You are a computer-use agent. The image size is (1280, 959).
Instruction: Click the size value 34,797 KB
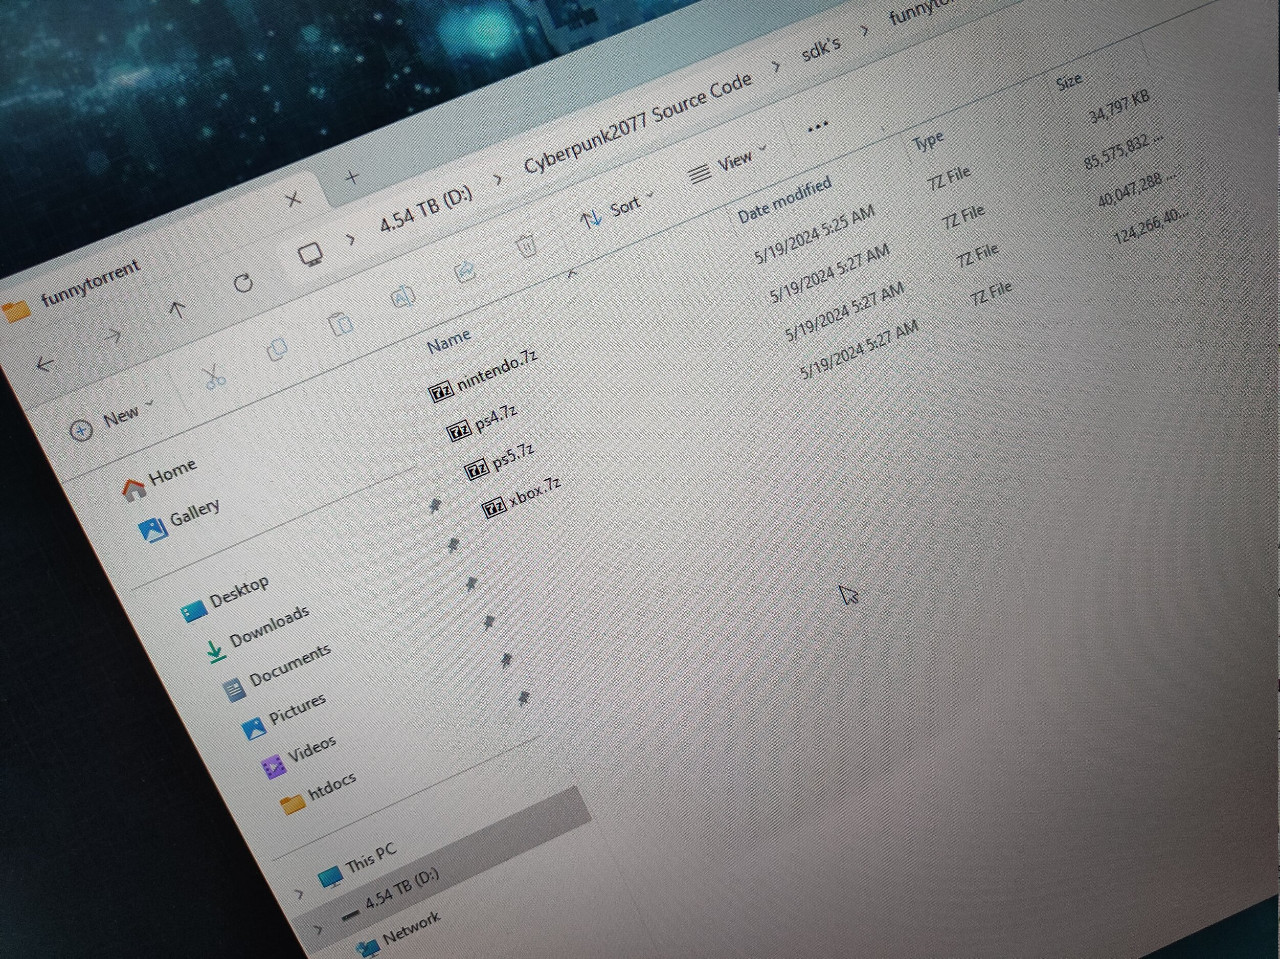pyautogui.click(x=1119, y=108)
